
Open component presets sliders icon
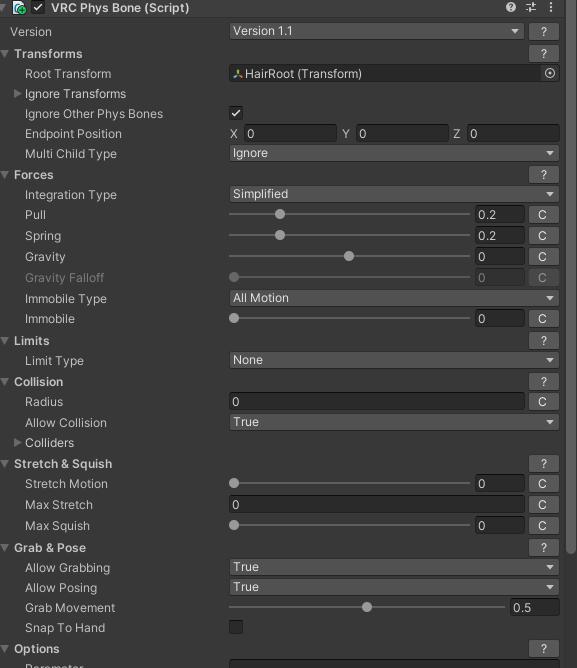coord(531,7)
